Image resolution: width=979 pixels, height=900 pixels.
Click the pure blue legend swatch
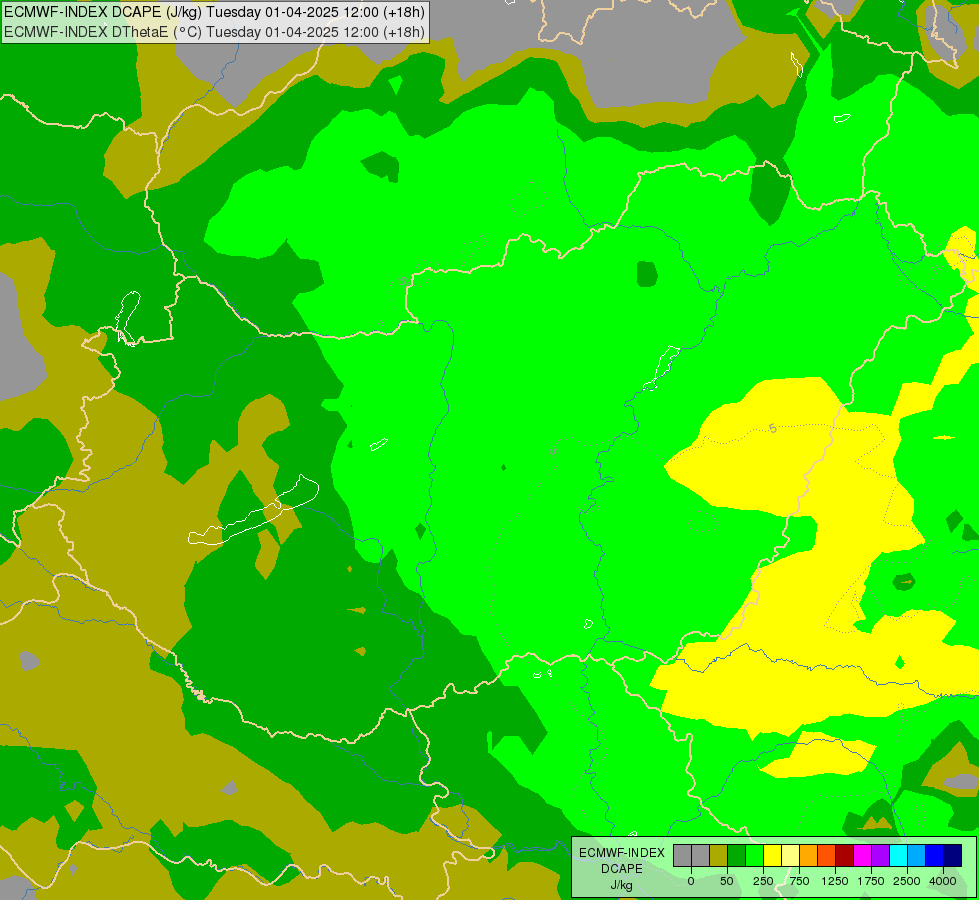[934, 856]
